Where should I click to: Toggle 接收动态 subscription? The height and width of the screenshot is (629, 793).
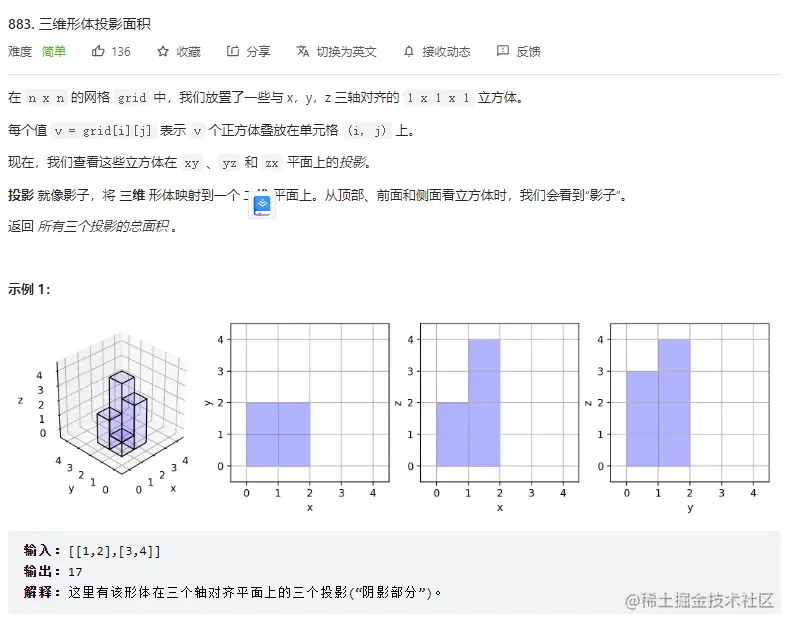click(446, 51)
